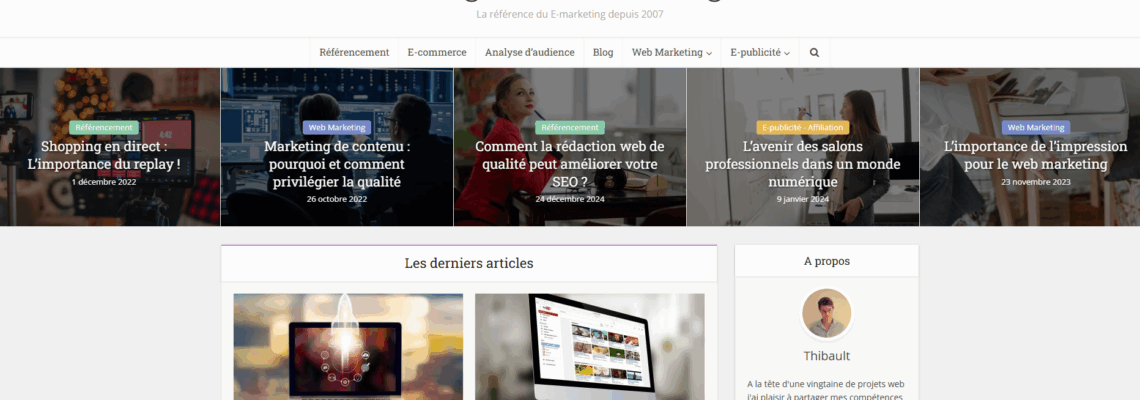Click Web Marketing tag on Marketing de contenu
The image size is (1140, 400).
(x=337, y=128)
